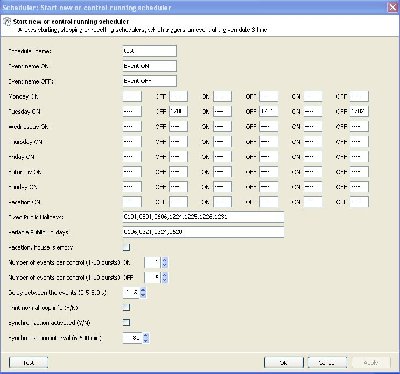This screenshot has height=374, width=400.
Task: Increase the number of ON events per control
Action: click(165, 260)
